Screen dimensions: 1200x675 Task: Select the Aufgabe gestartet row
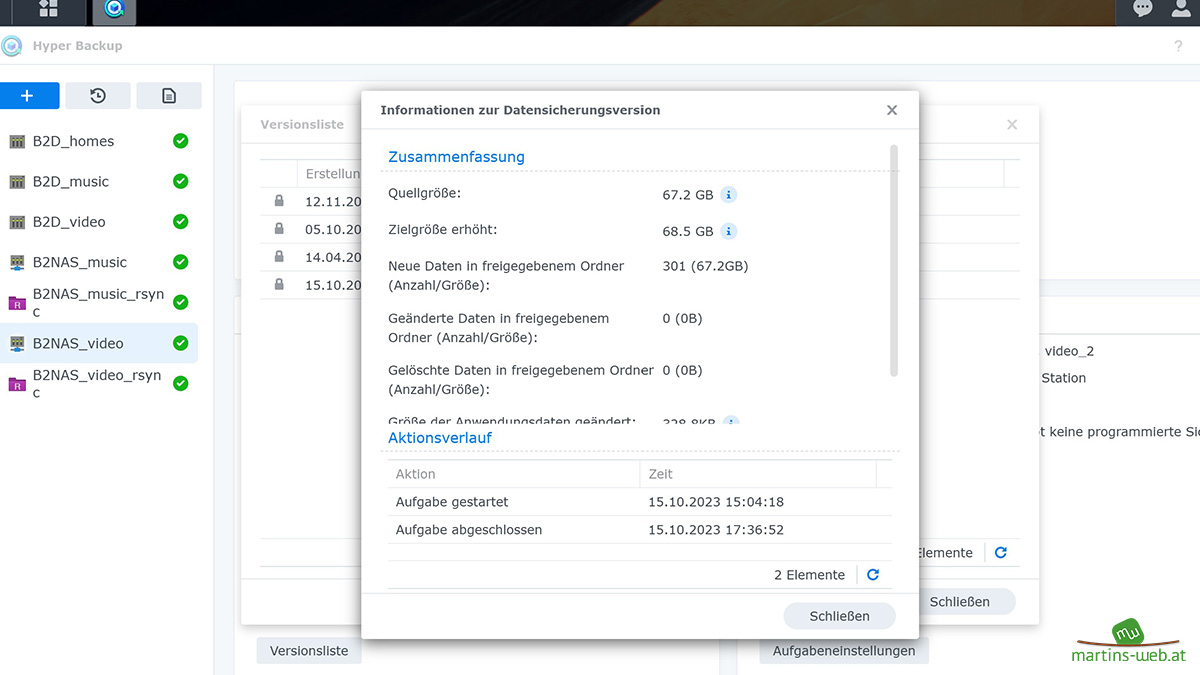[640, 502]
